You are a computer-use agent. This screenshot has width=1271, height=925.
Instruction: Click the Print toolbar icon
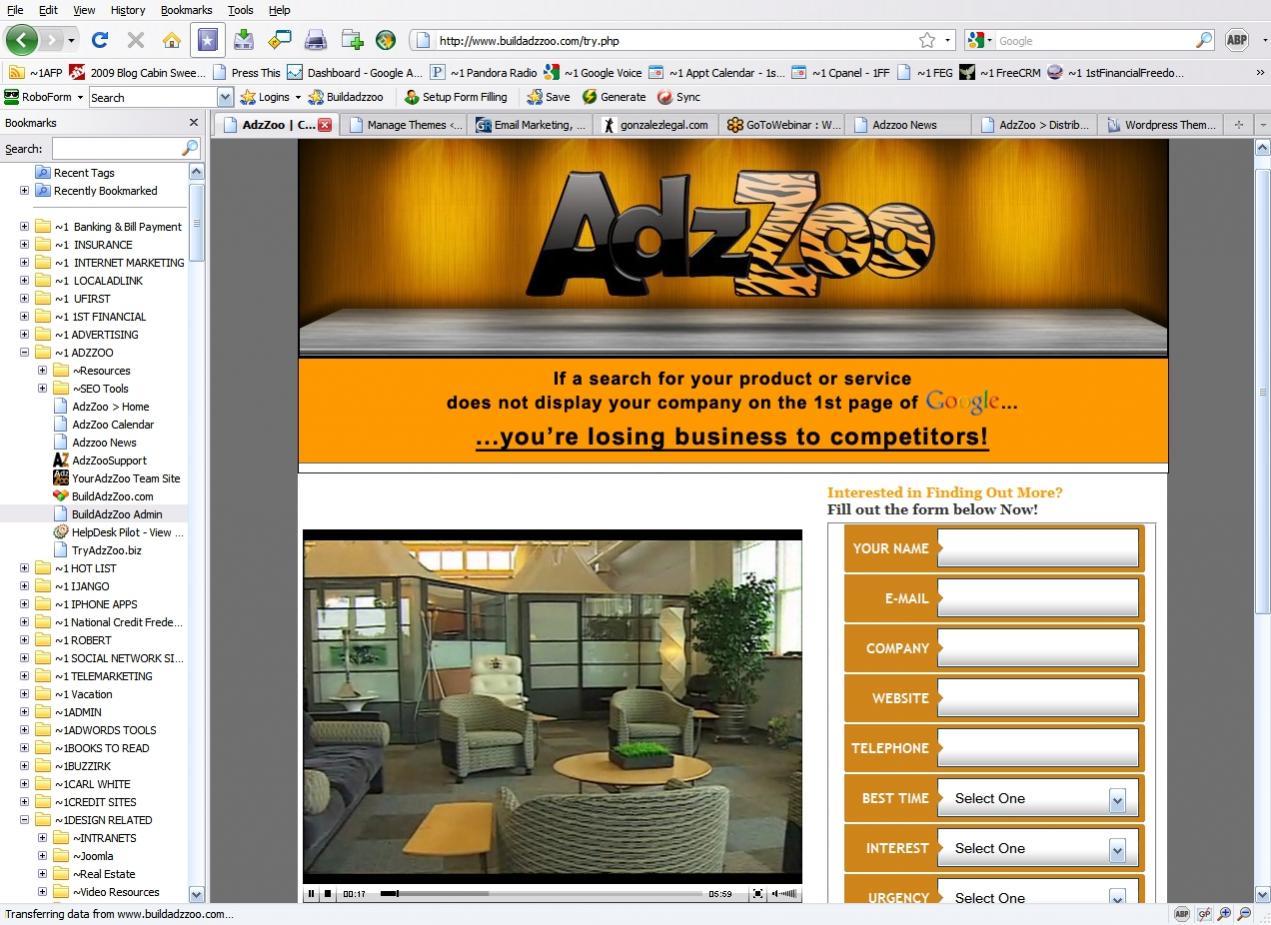tap(315, 40)
